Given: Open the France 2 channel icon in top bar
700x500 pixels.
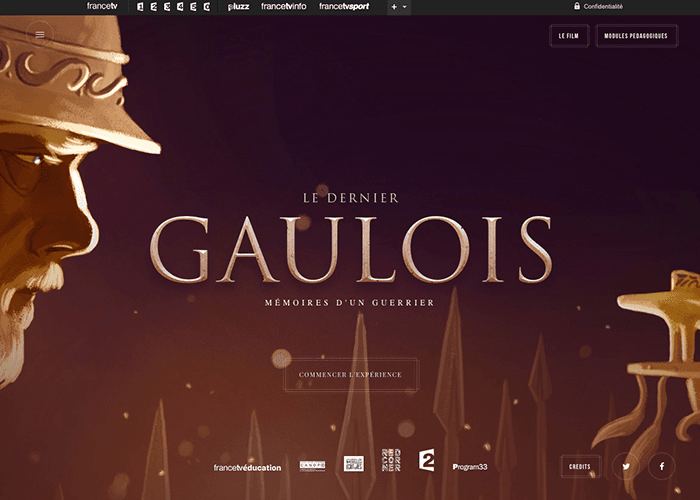Looking at the screenshot, I should [154, 7].
